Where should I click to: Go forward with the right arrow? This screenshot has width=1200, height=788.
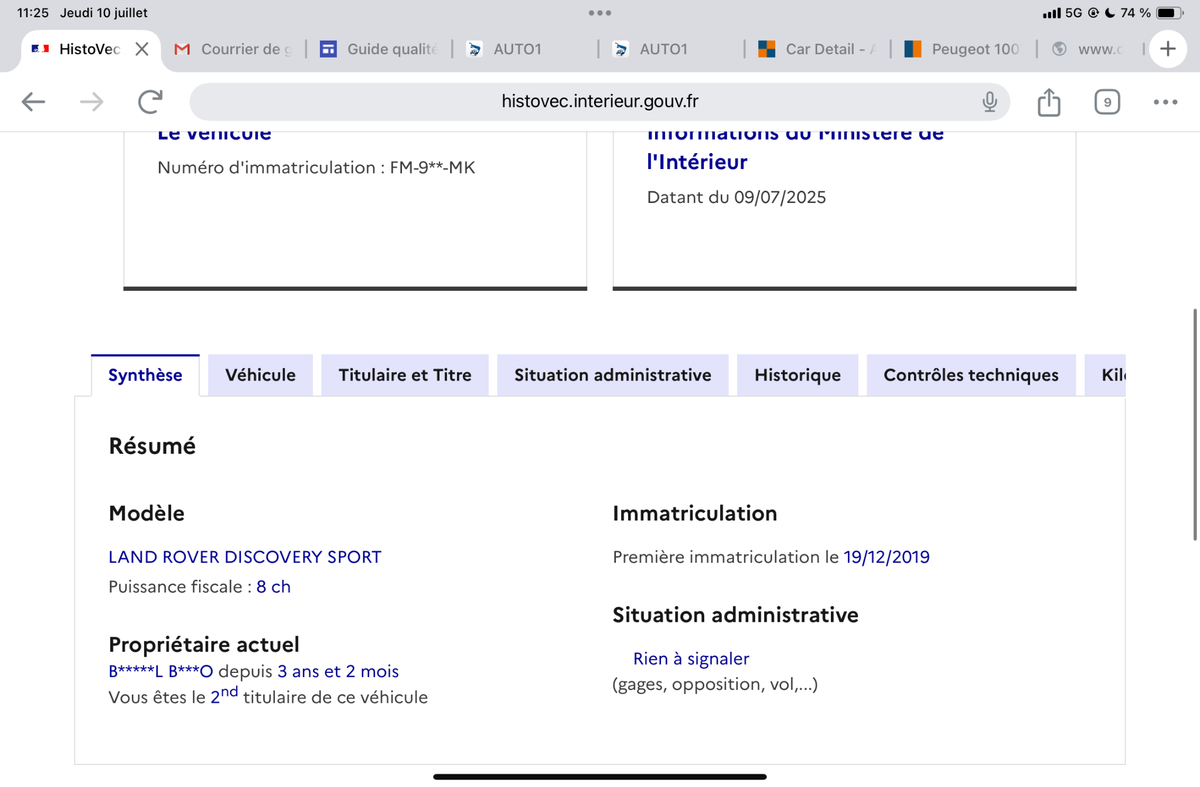point(91,101)
